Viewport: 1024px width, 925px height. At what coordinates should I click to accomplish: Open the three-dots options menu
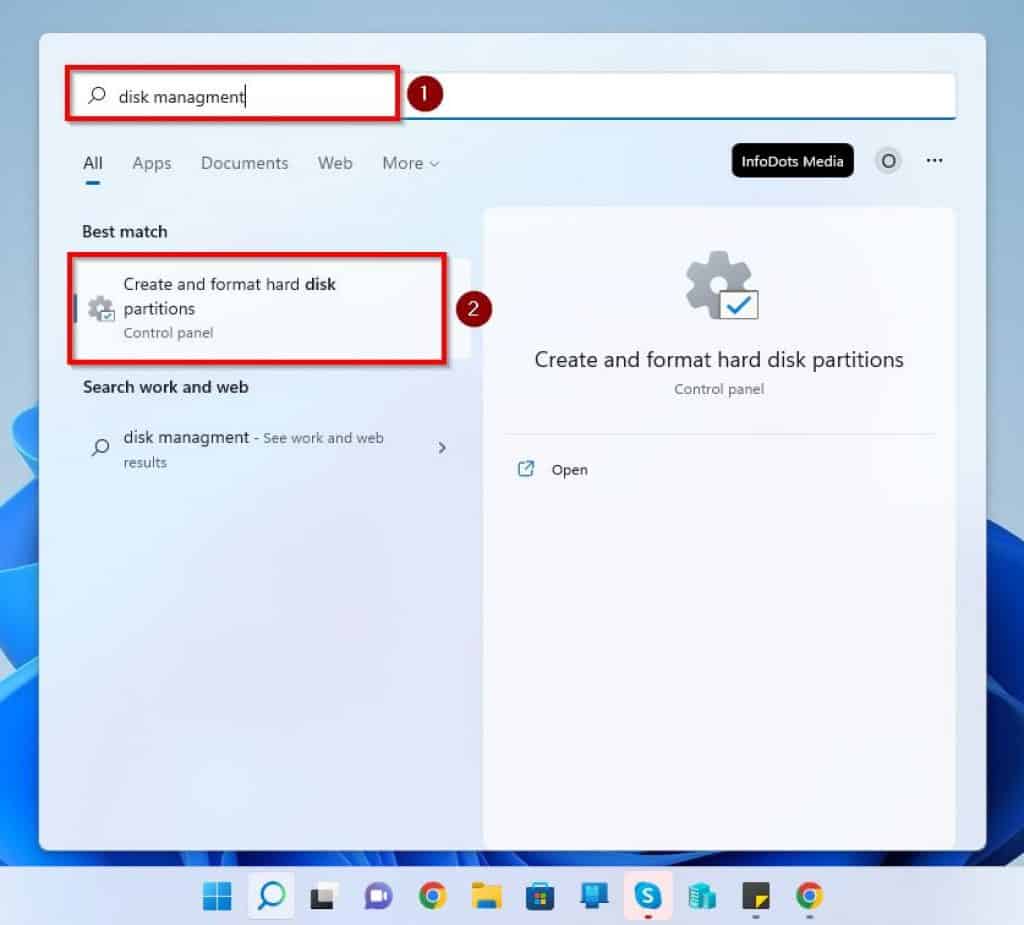click(x=934, y=161)
